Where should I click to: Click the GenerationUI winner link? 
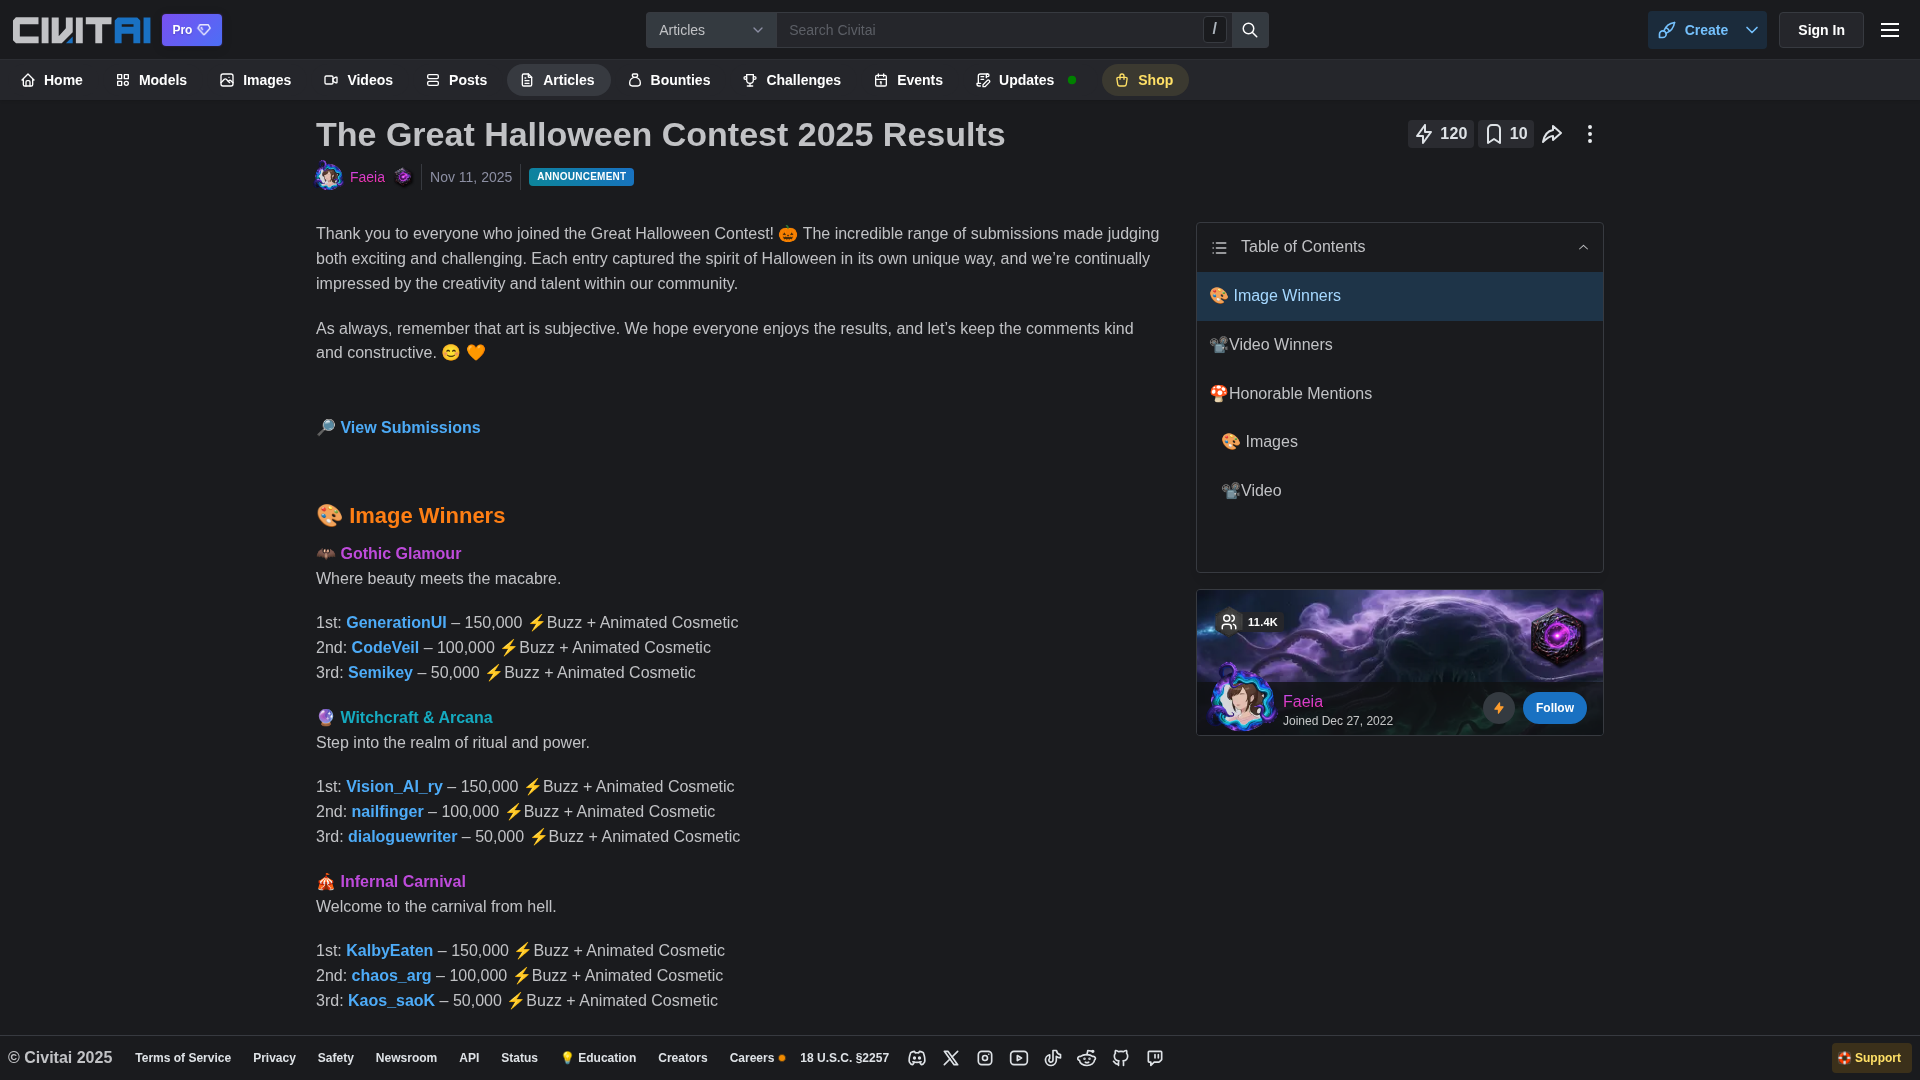(x=396, y=623)
